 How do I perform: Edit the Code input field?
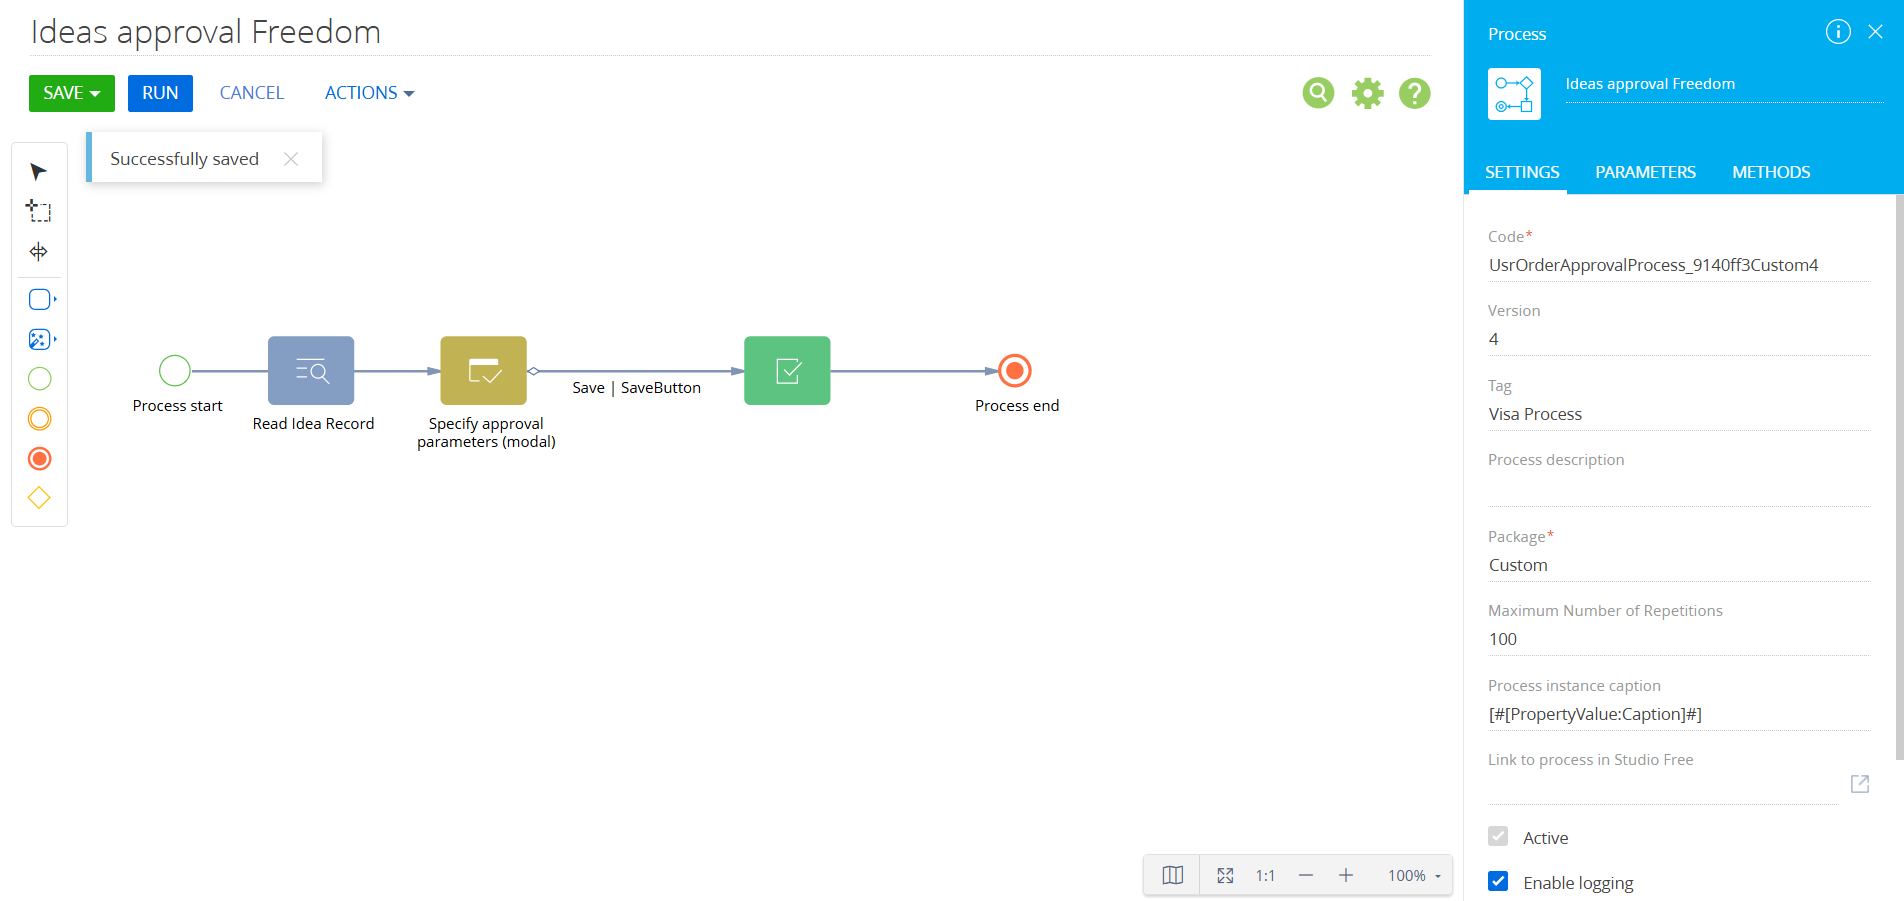(1679, 265)
